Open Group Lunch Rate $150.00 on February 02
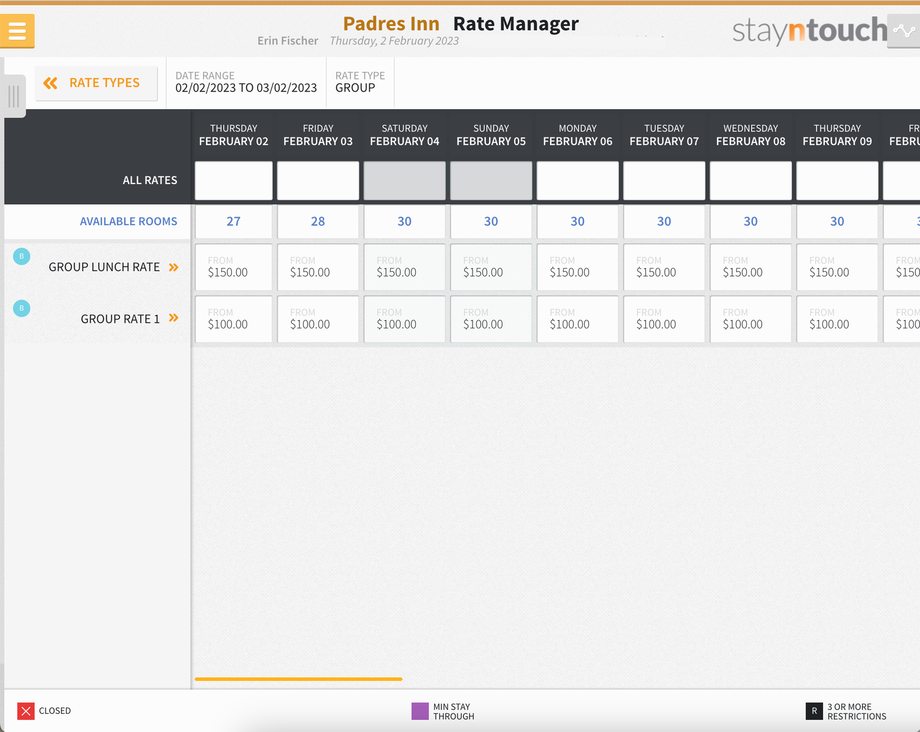This screenshot has height=732, width=920. [x=234, y=267]
